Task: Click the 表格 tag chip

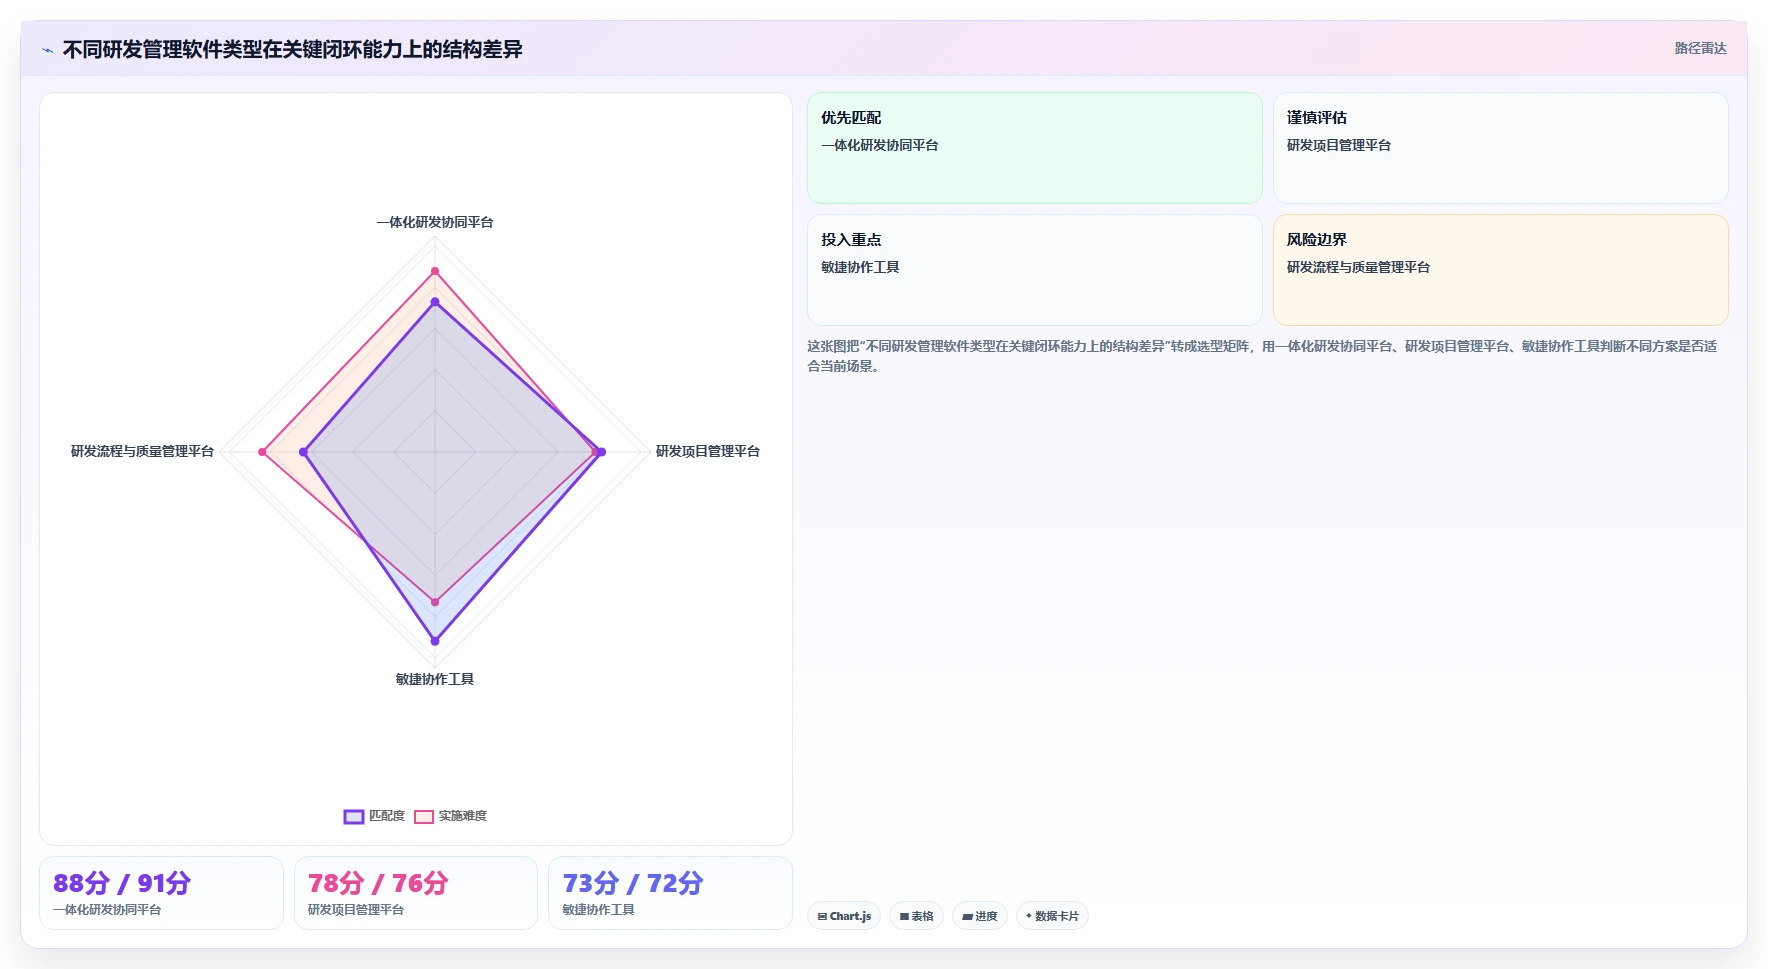Action: (x=916, y=916)
